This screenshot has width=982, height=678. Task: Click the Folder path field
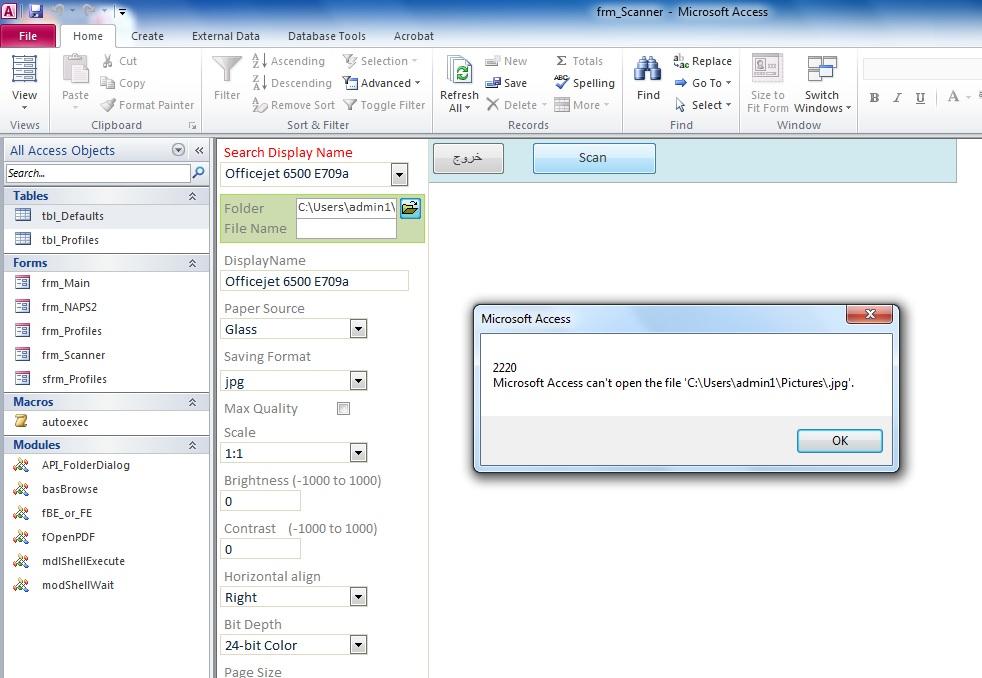point(346,207)
